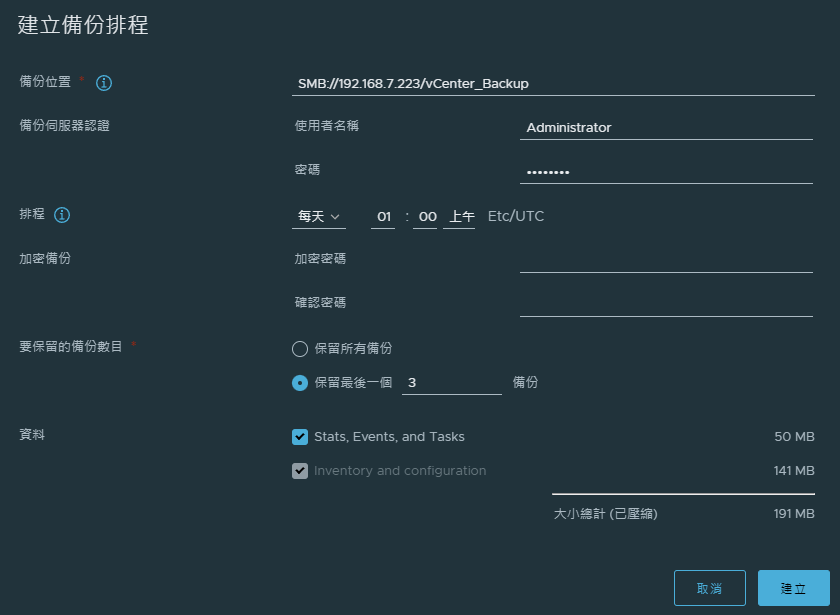Click the dropdown chevron next to 每天

coord(335,217)
